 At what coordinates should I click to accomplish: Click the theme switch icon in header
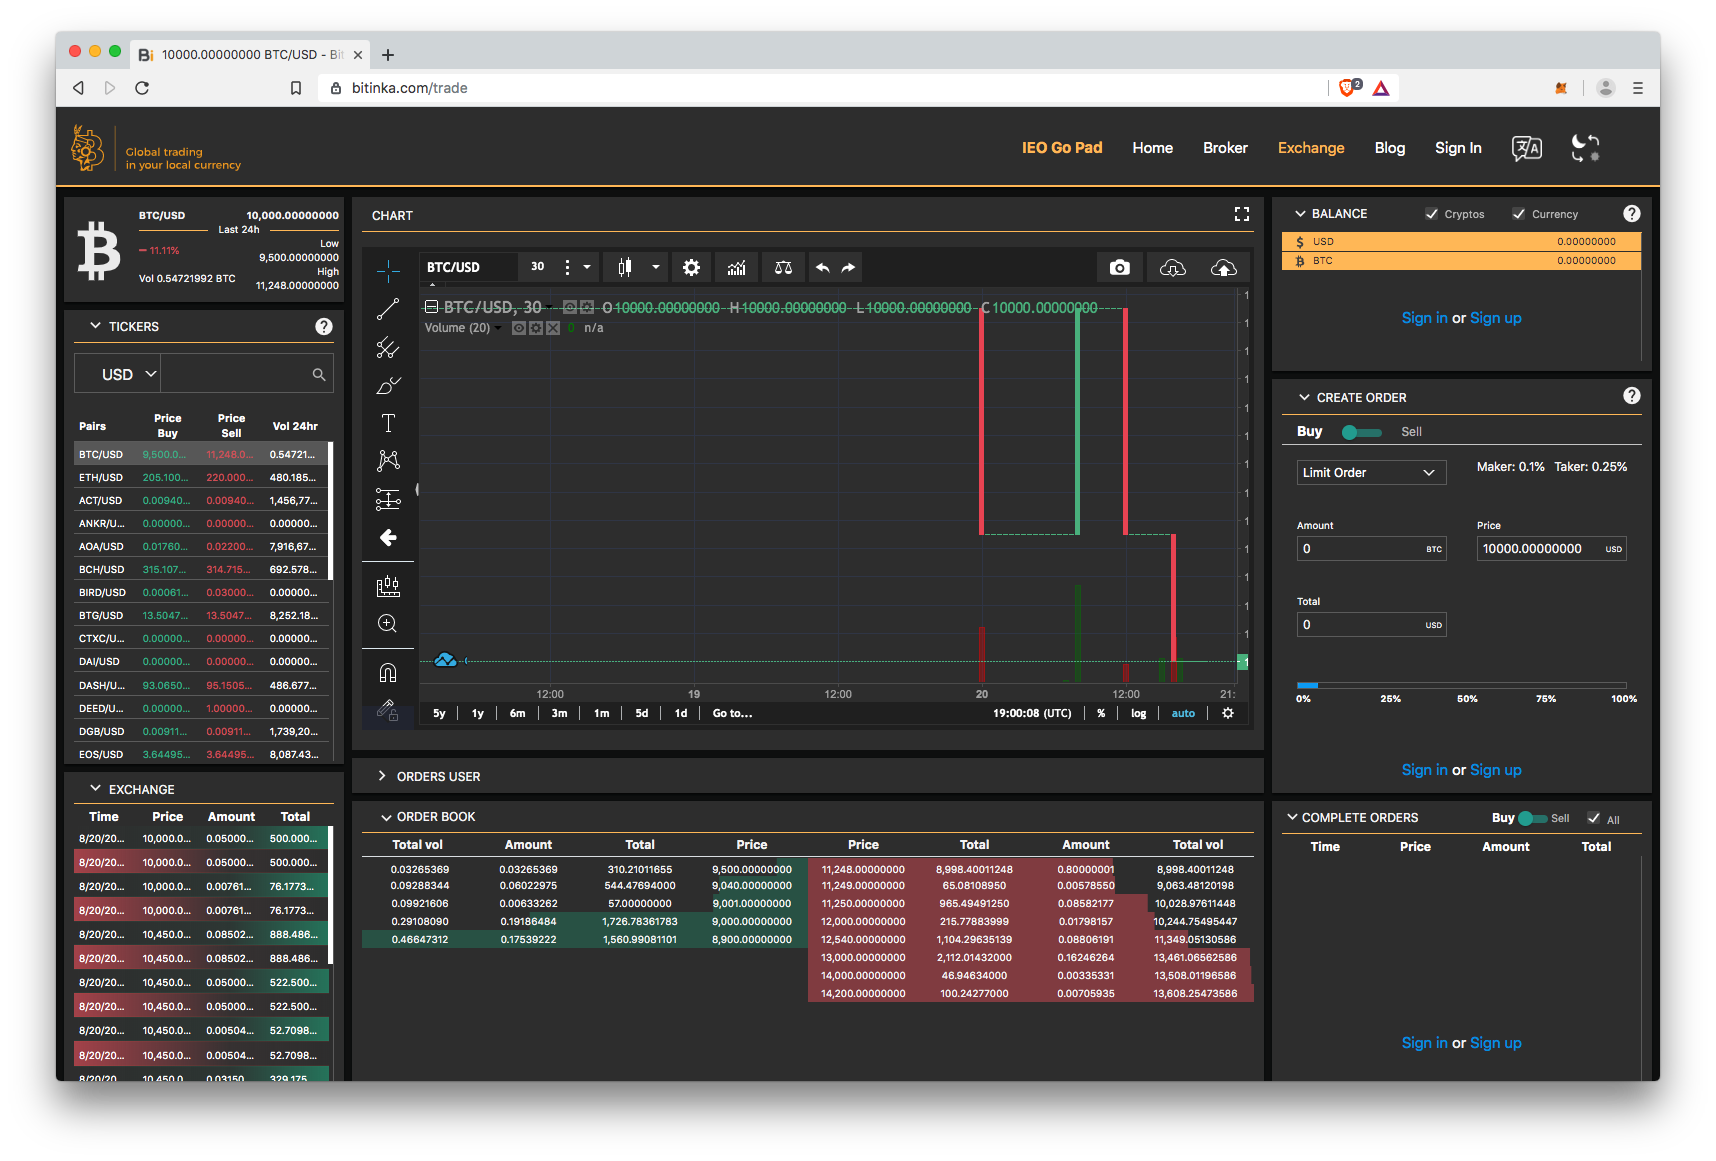(x=1586, y=148)
